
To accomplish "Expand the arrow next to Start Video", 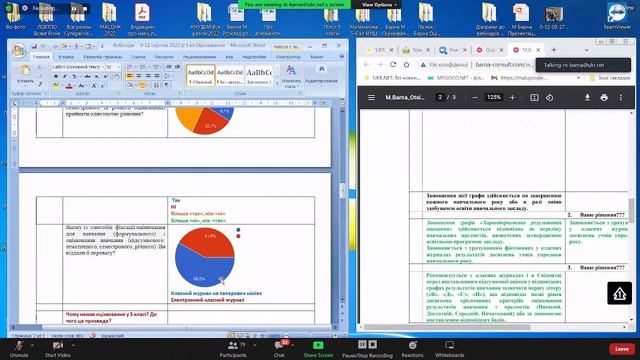I will pyautogui.click(x=73, y=345).
